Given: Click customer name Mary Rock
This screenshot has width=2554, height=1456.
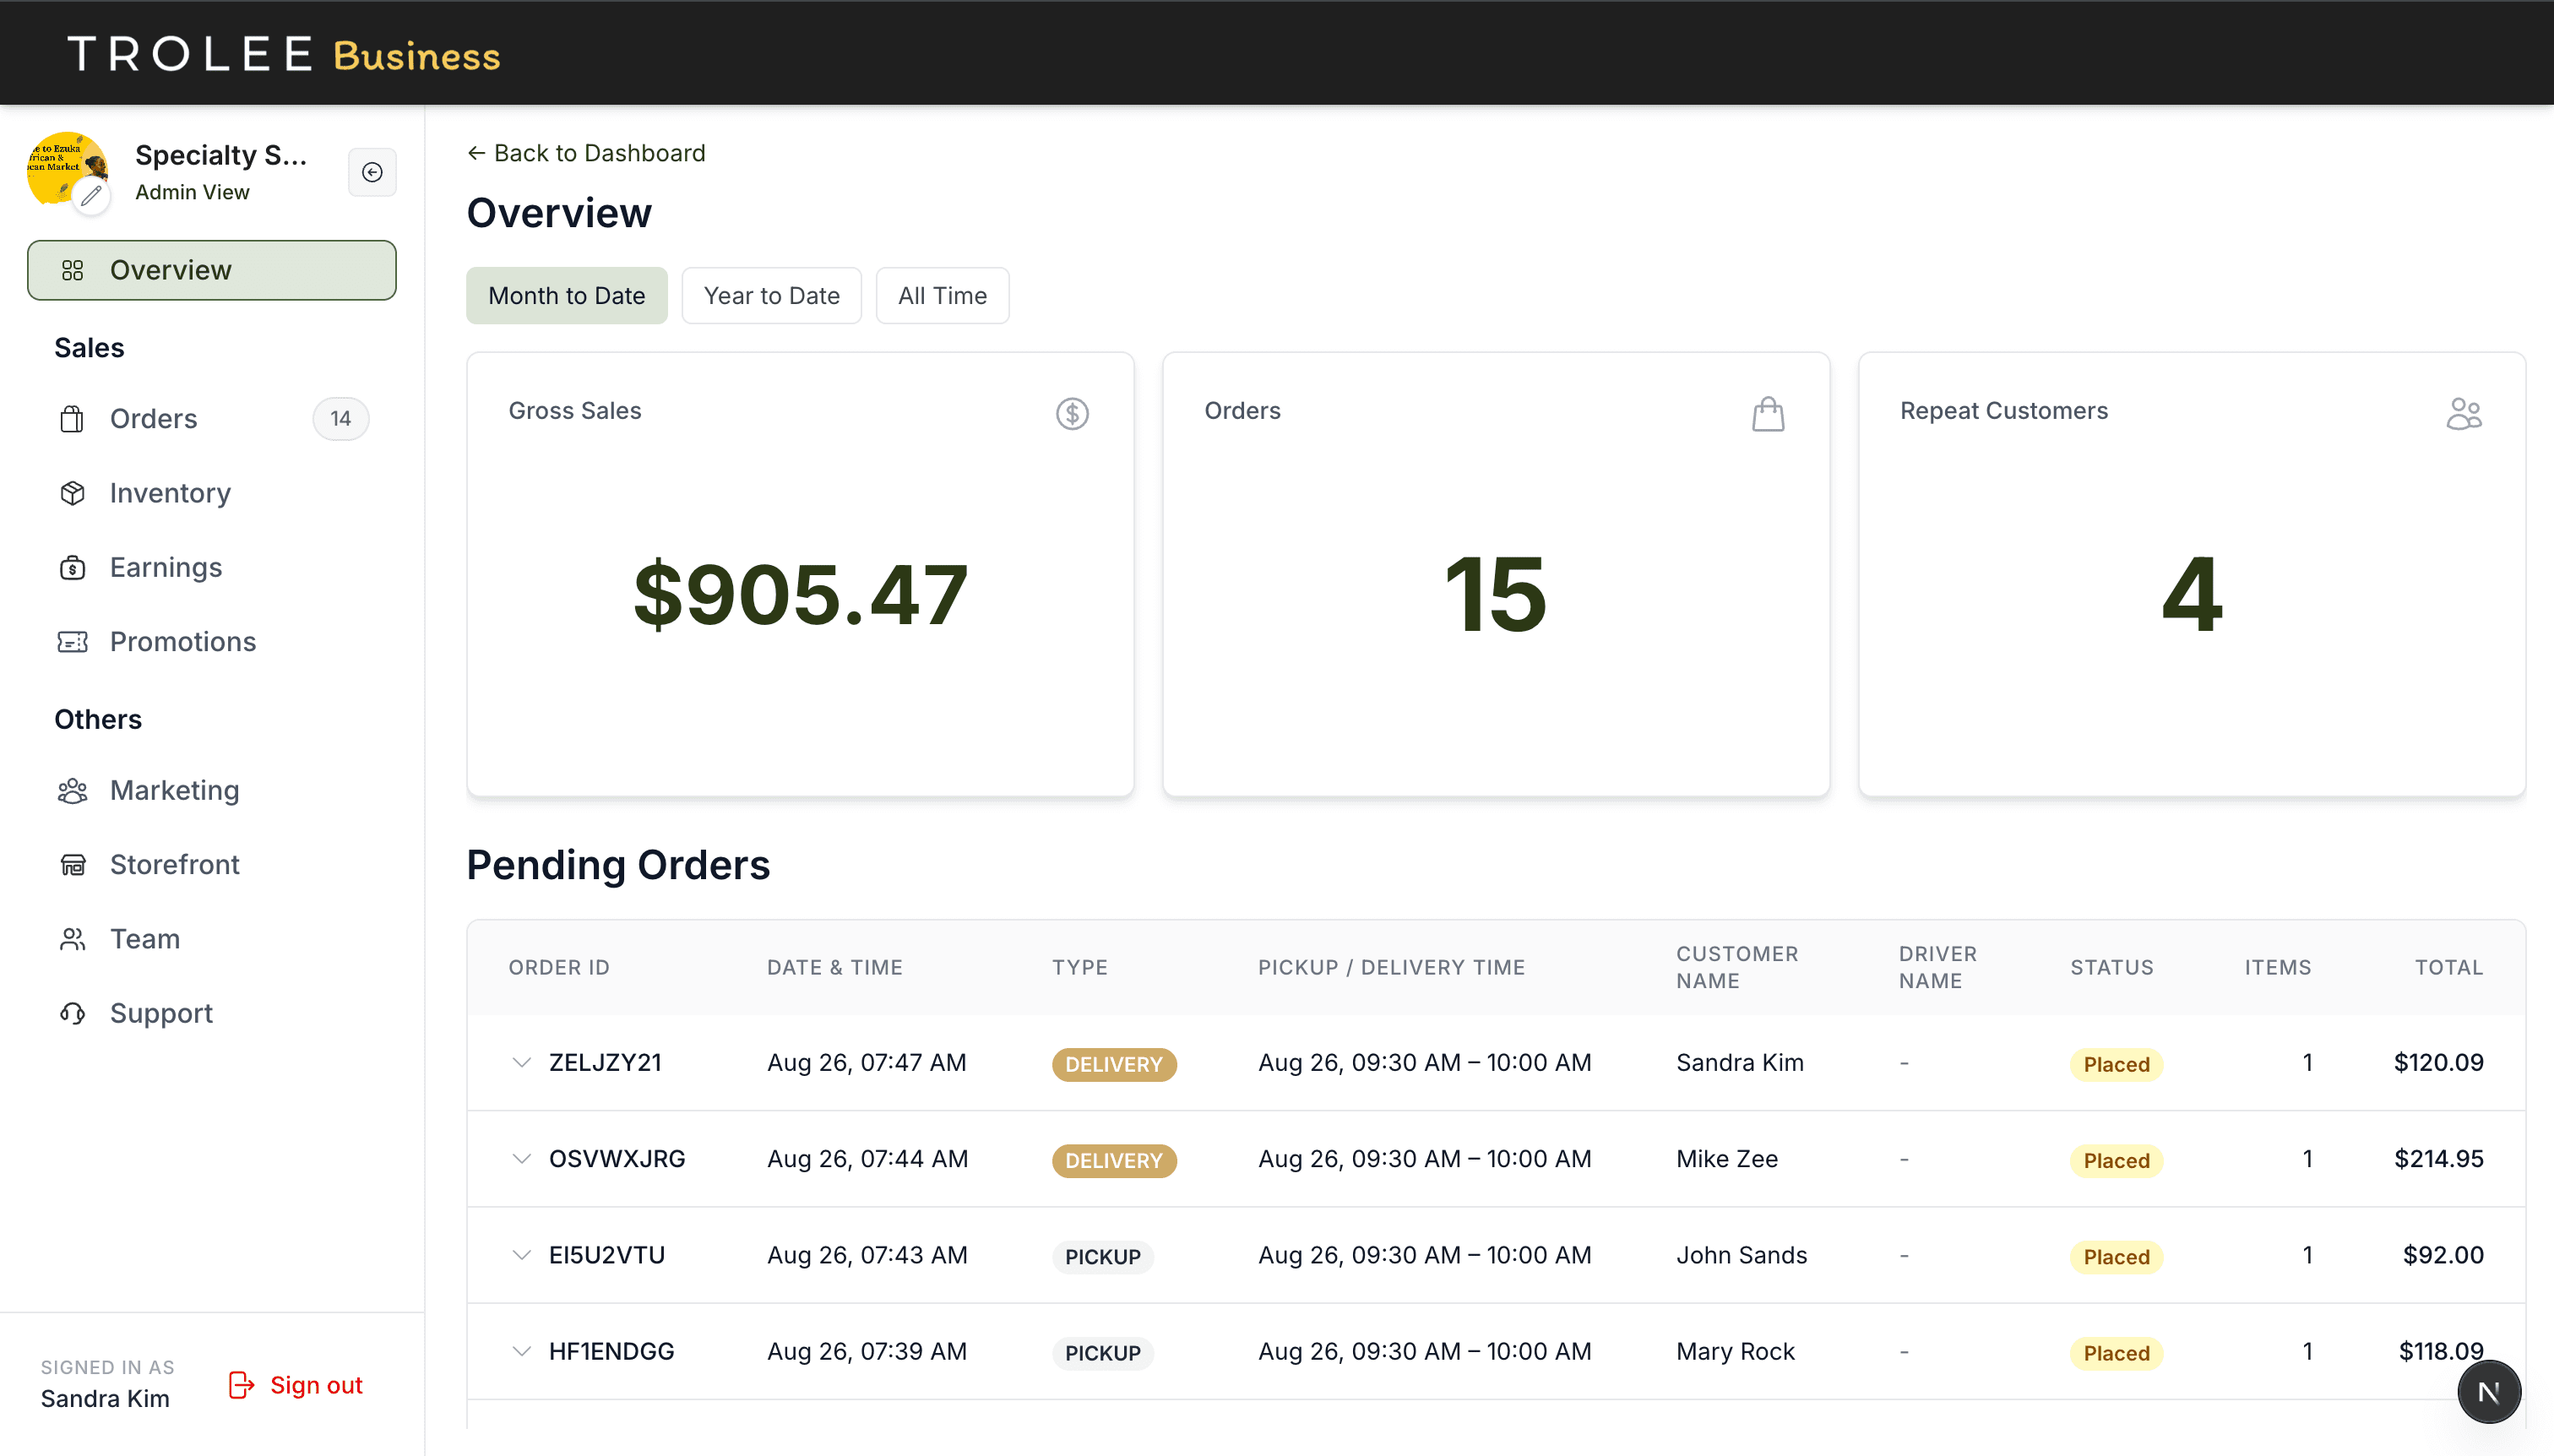Looking at the screenshot, I should (1736, 1351).
